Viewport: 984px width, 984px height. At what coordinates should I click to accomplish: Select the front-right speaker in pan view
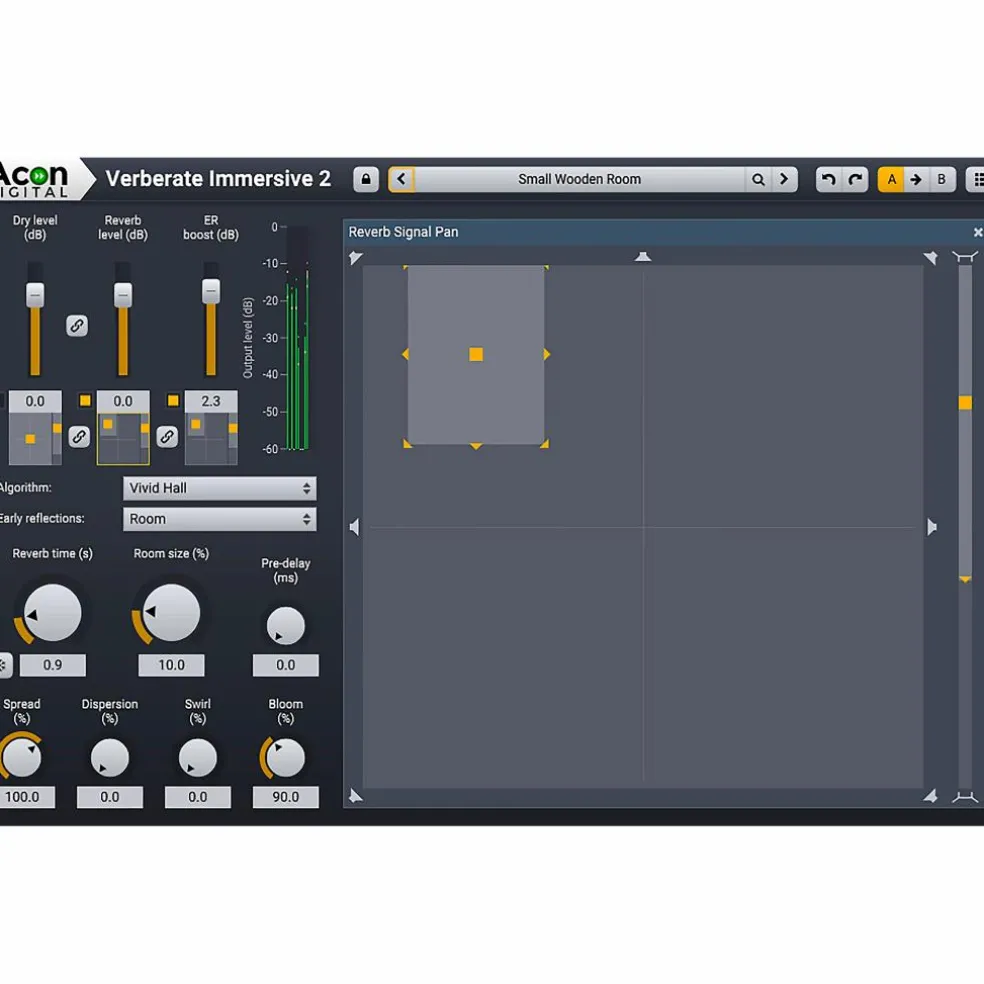[x=931, y=258]
